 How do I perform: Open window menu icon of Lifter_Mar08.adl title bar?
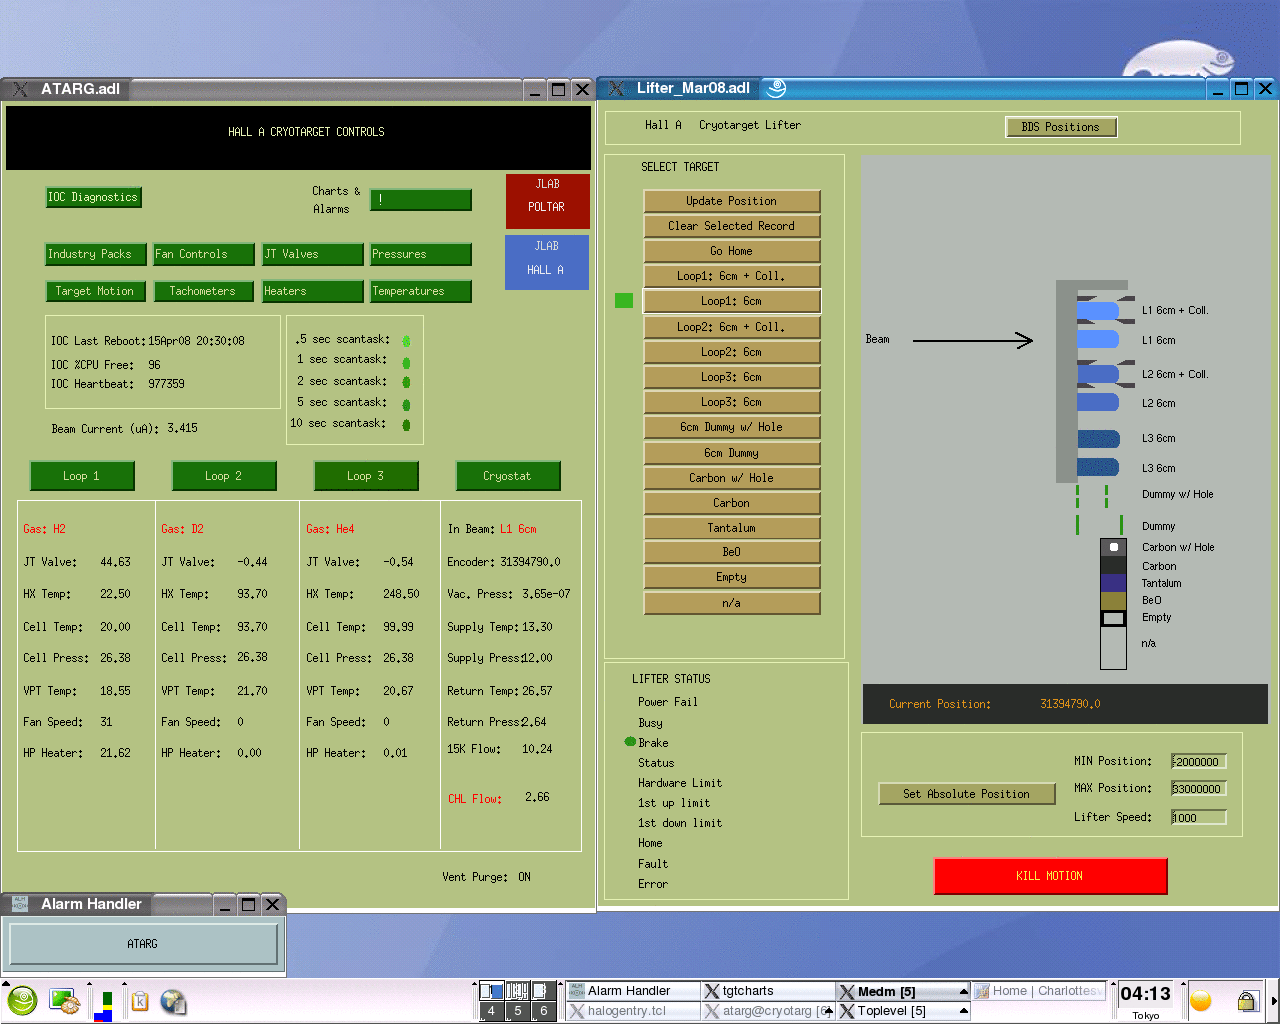pos(616,88)
